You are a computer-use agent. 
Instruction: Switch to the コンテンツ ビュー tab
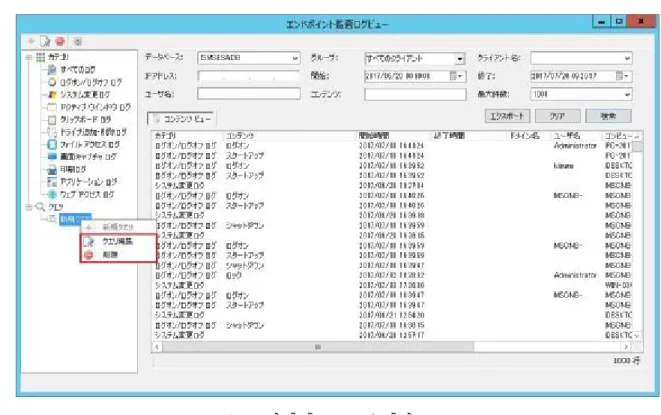pos(182,119)
